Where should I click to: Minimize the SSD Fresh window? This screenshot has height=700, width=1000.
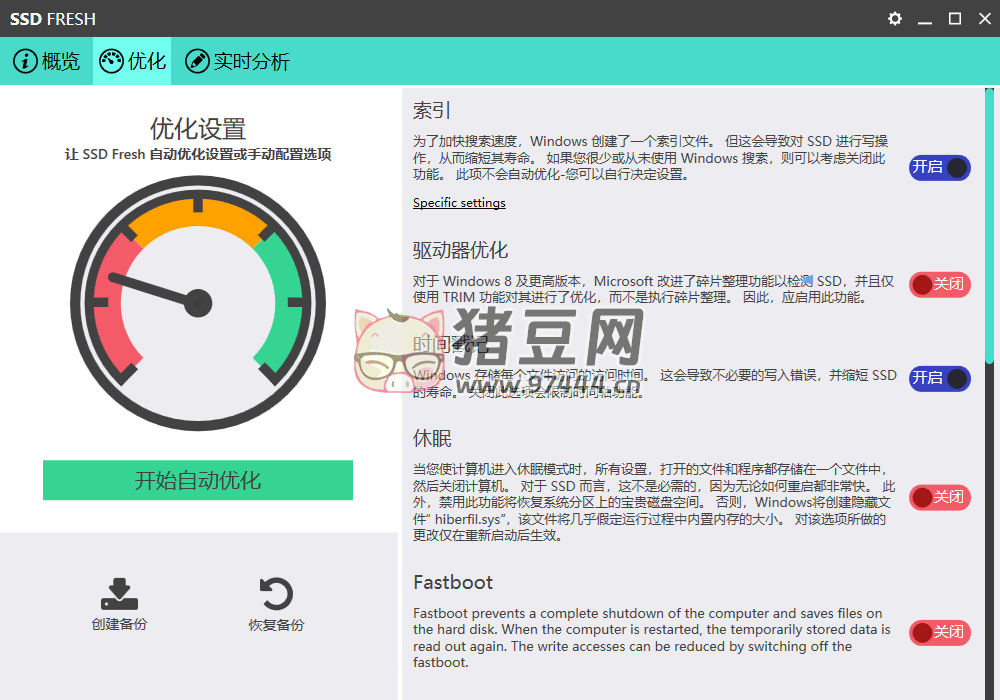click(x=925, y=19)
